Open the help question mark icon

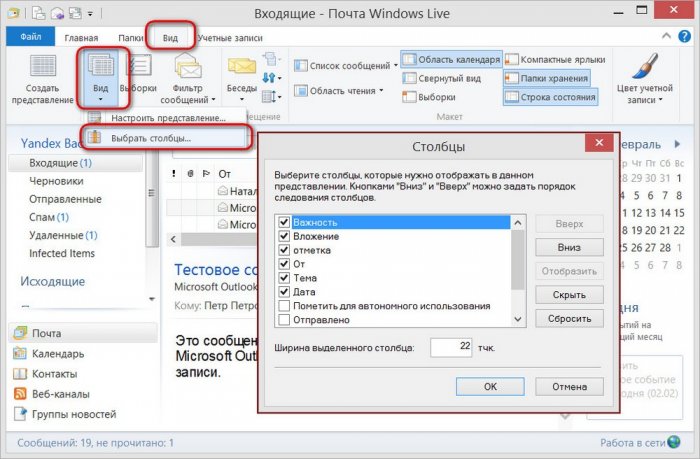(684, 36)
